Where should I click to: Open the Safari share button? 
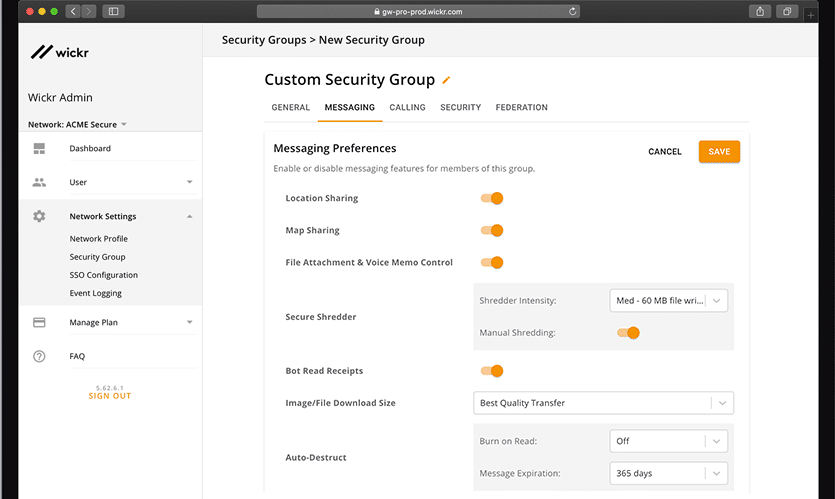(x=760, y=11)
